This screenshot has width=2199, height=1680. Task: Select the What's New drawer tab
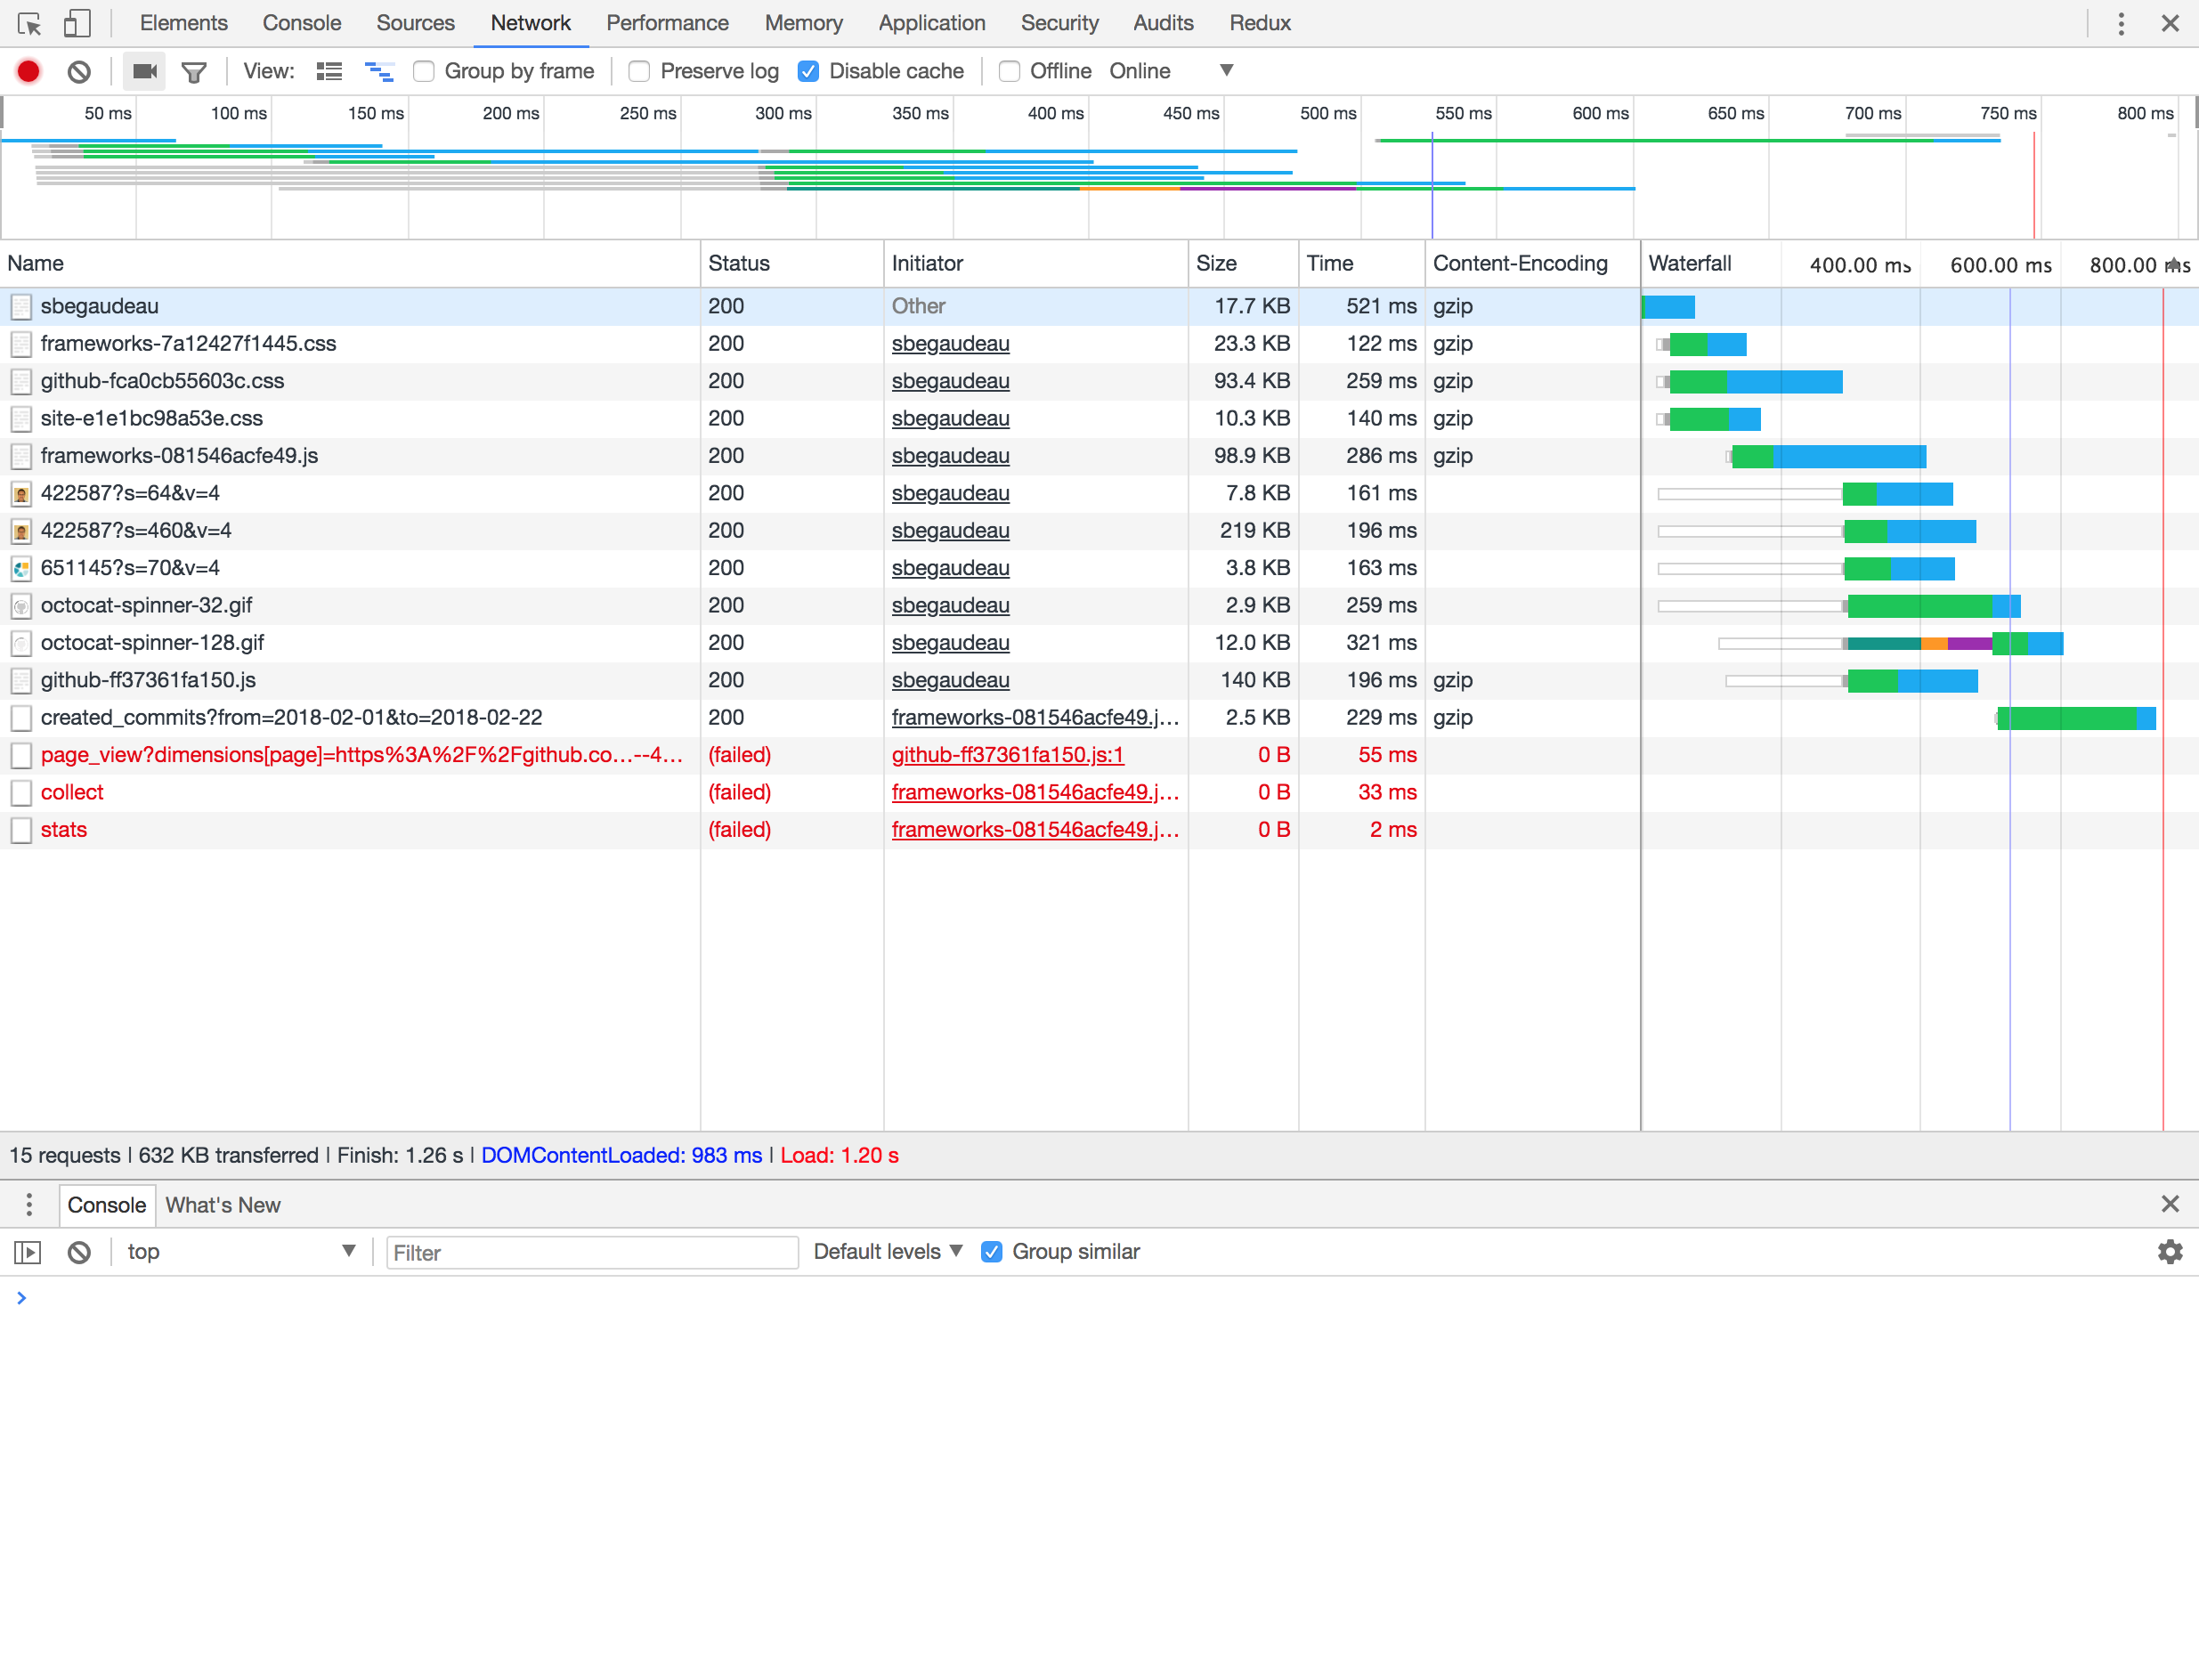click(x=223, y=1205)
